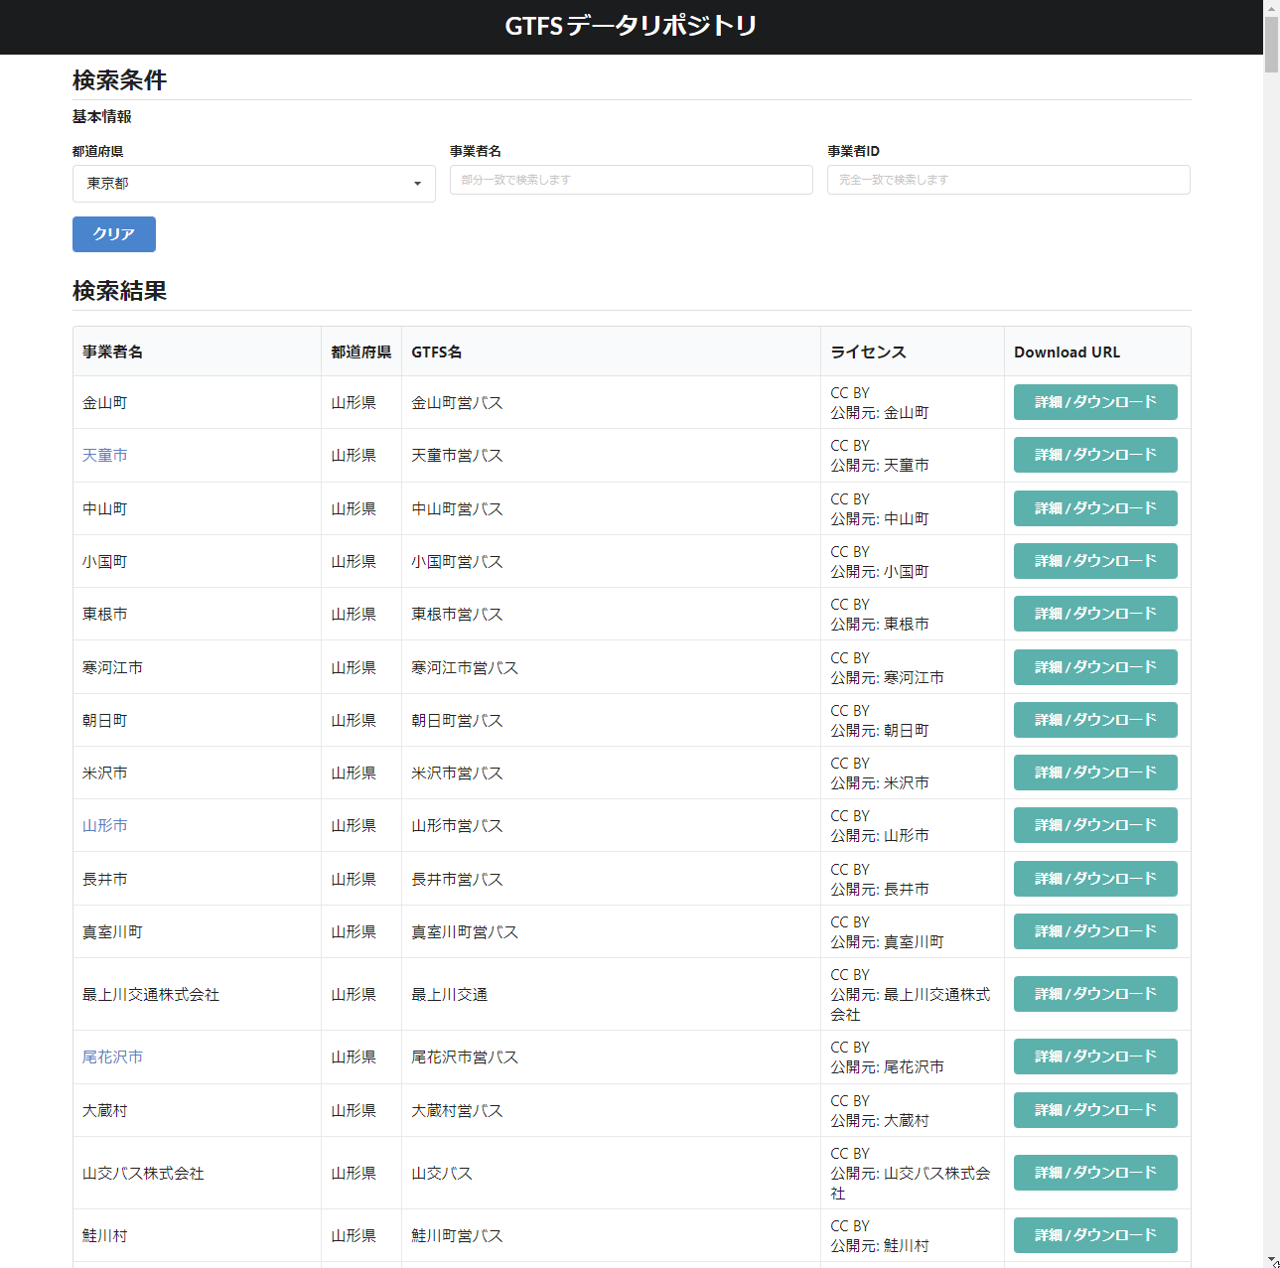Click the 事業者名 search input field
Image resolution: width=1280 pixels, height=1268 pixels.
(631, 180)
